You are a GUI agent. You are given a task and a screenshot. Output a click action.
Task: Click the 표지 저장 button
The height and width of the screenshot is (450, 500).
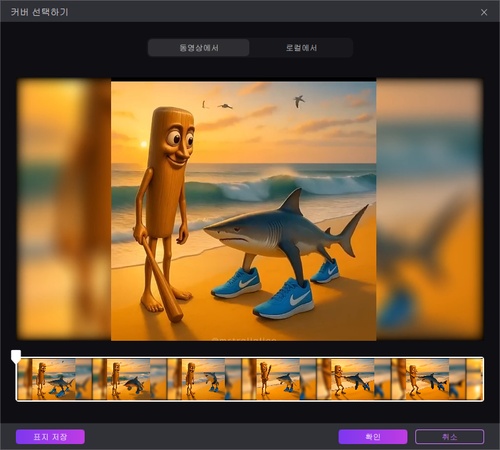50,437
